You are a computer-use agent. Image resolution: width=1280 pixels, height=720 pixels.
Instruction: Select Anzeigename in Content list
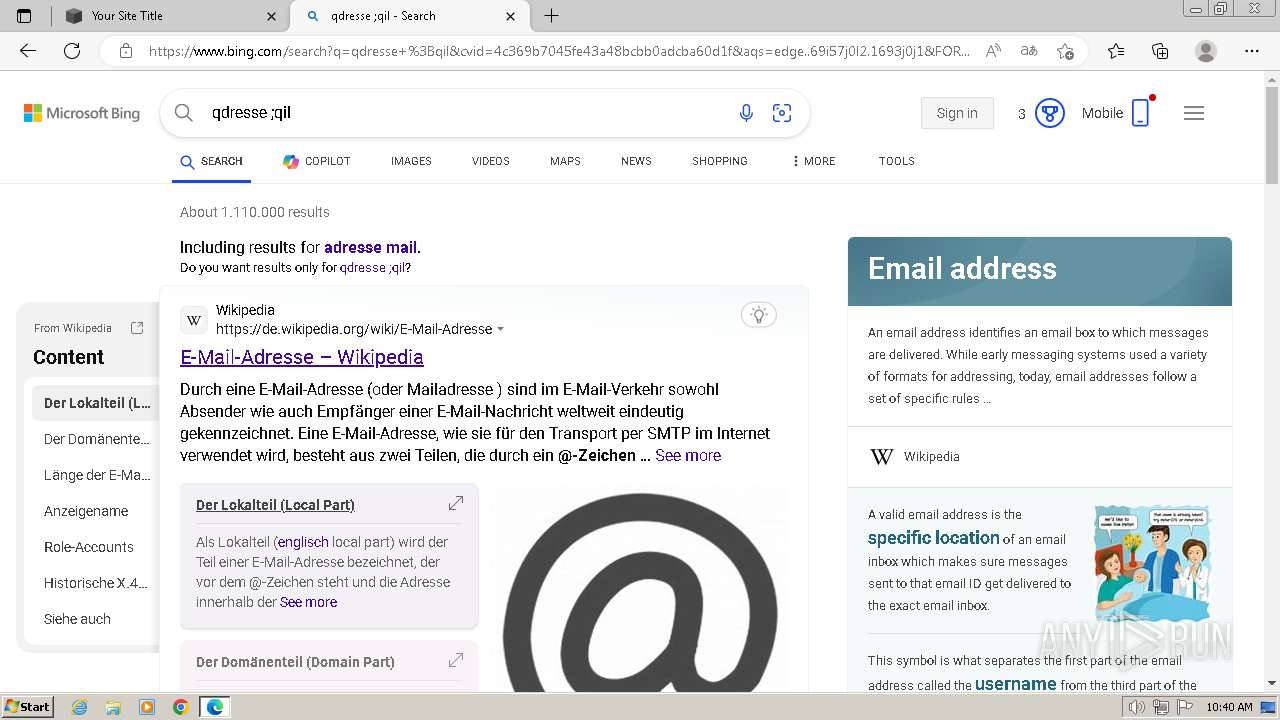coord(86,511)
